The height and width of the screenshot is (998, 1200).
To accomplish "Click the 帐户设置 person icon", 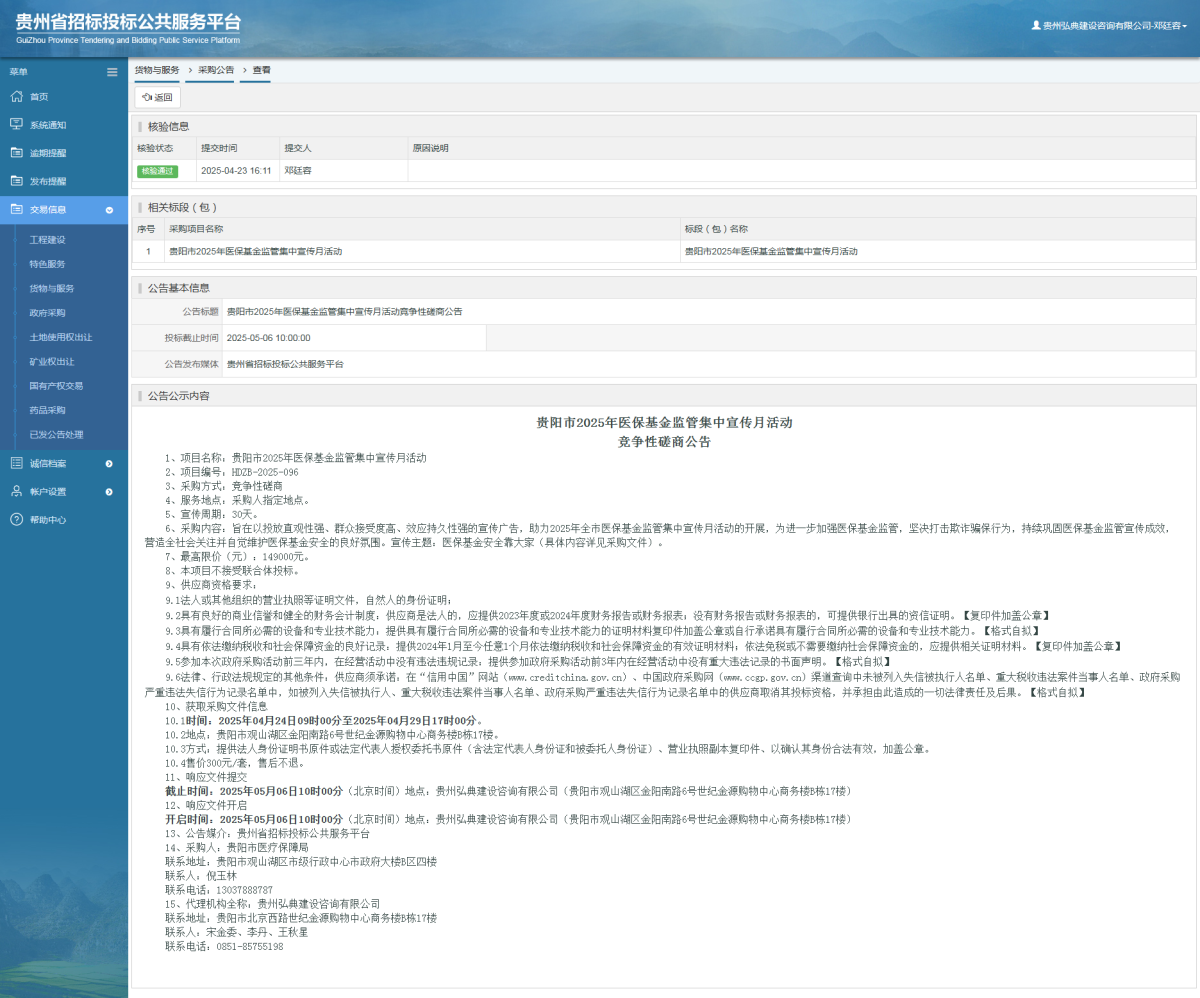I will [x=16, y=491].
